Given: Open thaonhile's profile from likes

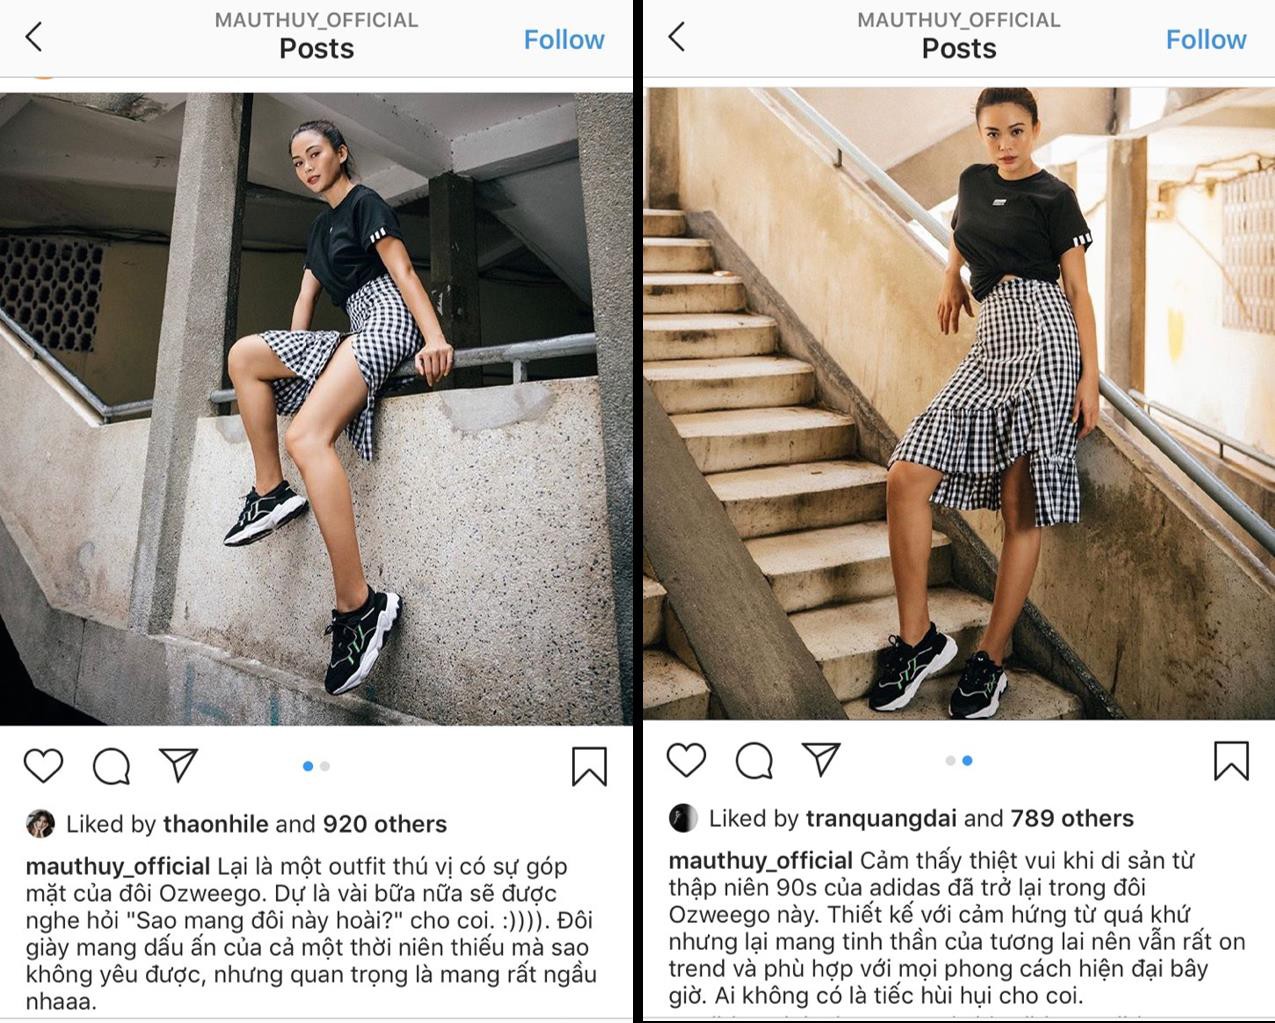Looking at the screenshot, I should point(216,824).
